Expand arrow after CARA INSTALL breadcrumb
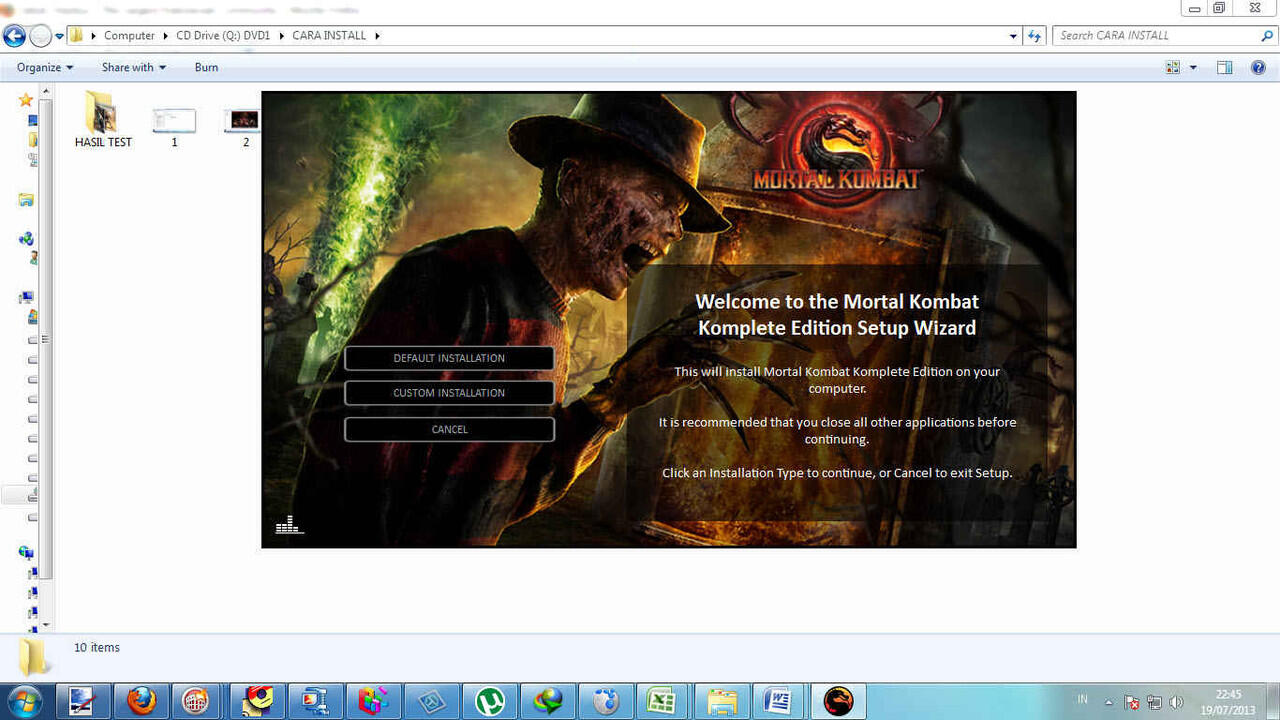 tap(378, 35)
